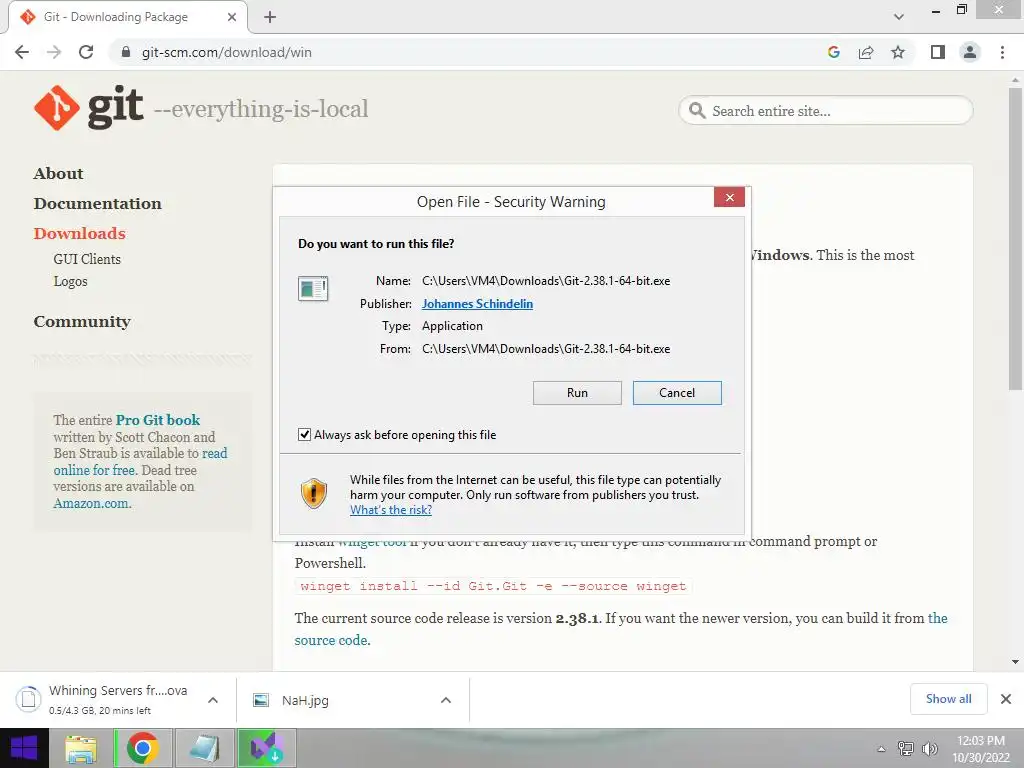The image size is (1024, 768).
Task: Open the Notepad taskbar icon
Action: click(204, 748)
